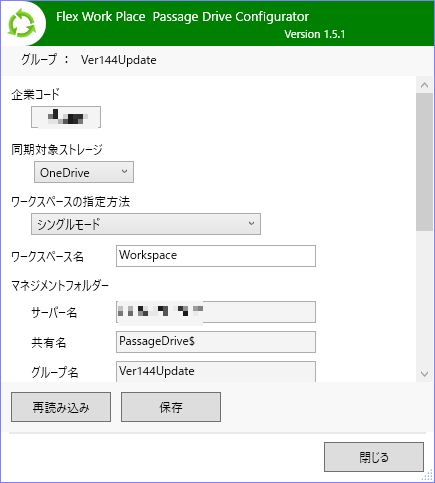Click the 同期対象ストレージ label
The image size is (435, 483).
click(x=57, y=150)
